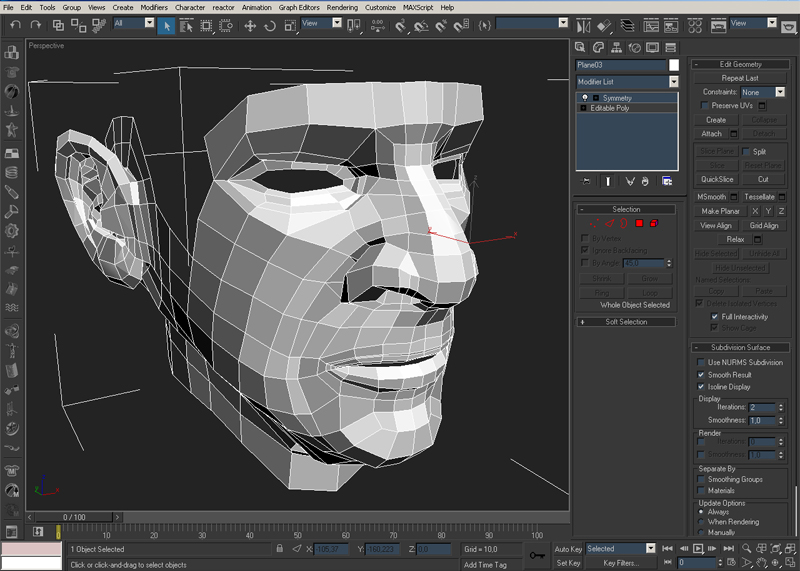Viewport: 800px width, 571px height.
Task: Click the Redo arrow icon
Action: click(35, 24)
